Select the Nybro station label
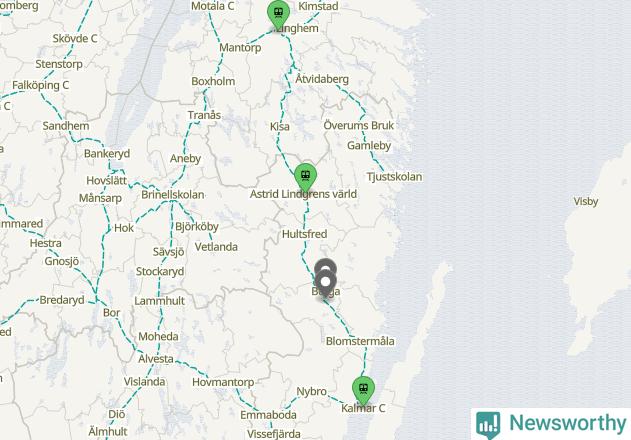Viewport: 631px width, 440px height. click(x=311, y=391)
